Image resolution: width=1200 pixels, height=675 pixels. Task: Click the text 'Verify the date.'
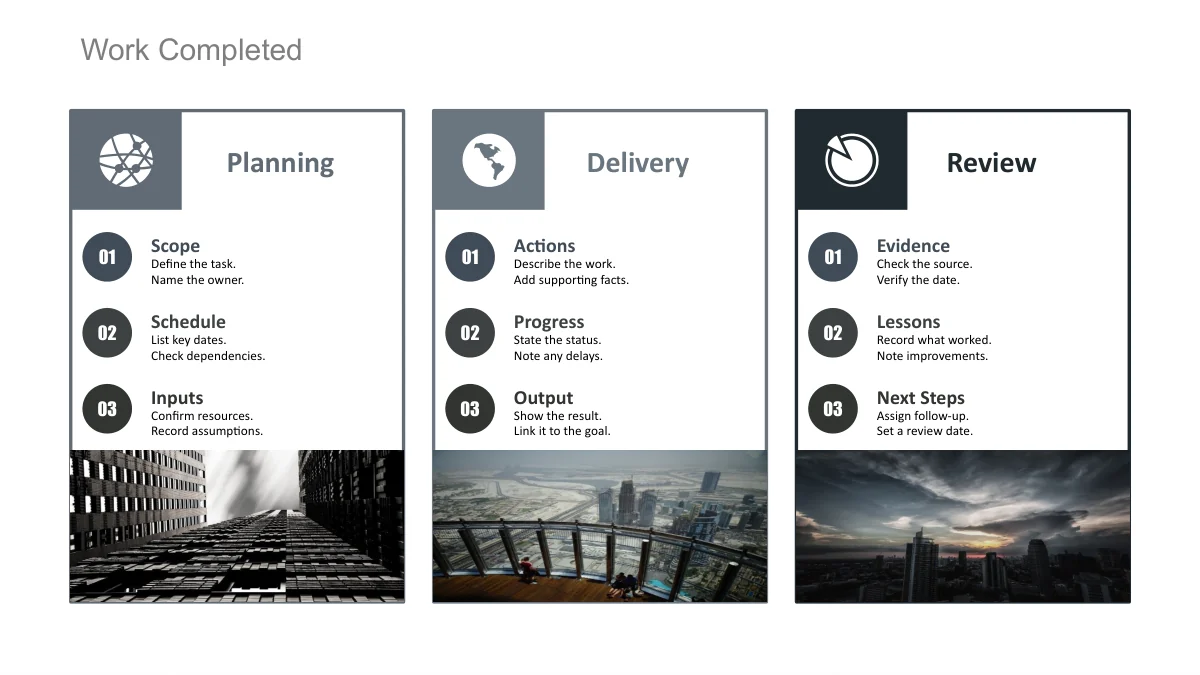918,280
